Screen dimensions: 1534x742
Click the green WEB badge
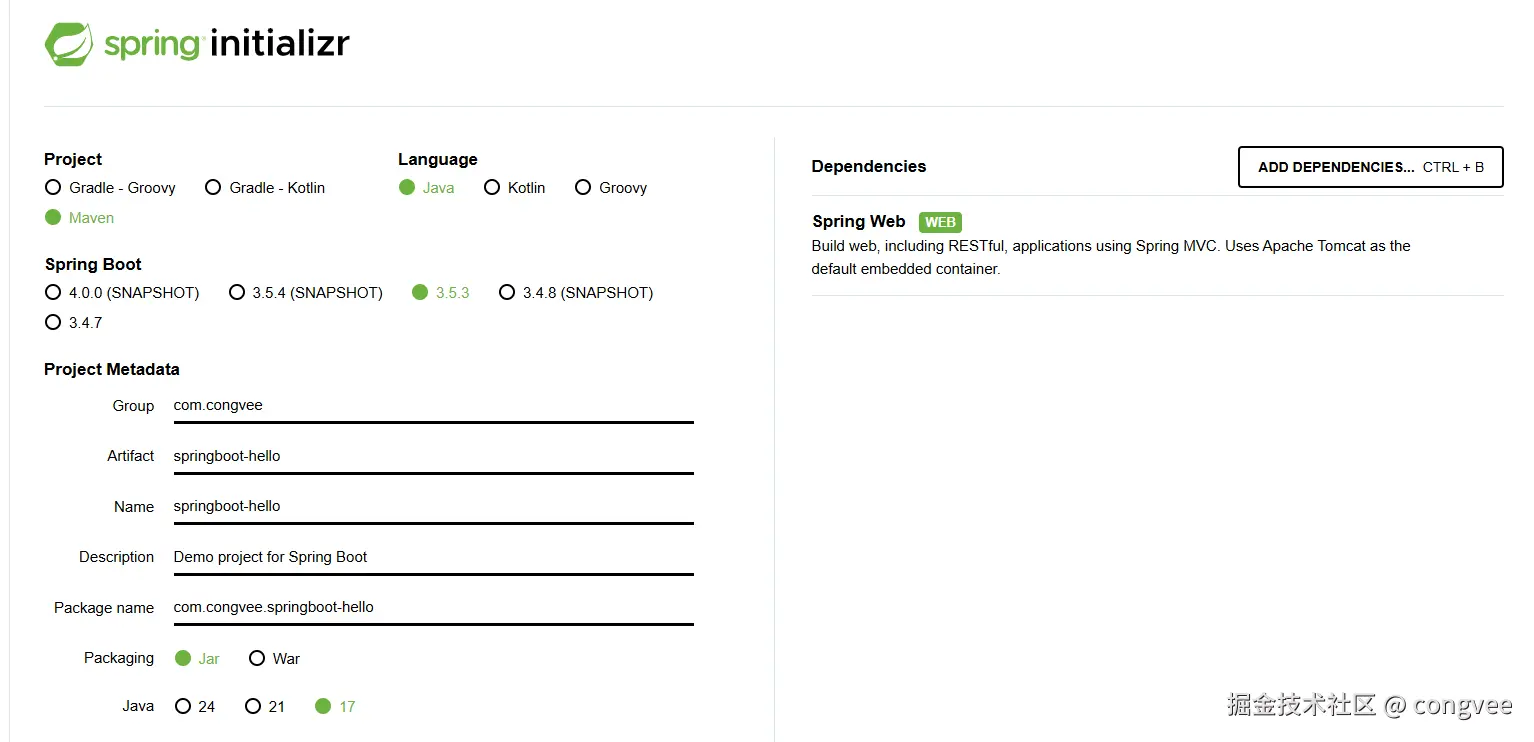[x=940, y=222]
